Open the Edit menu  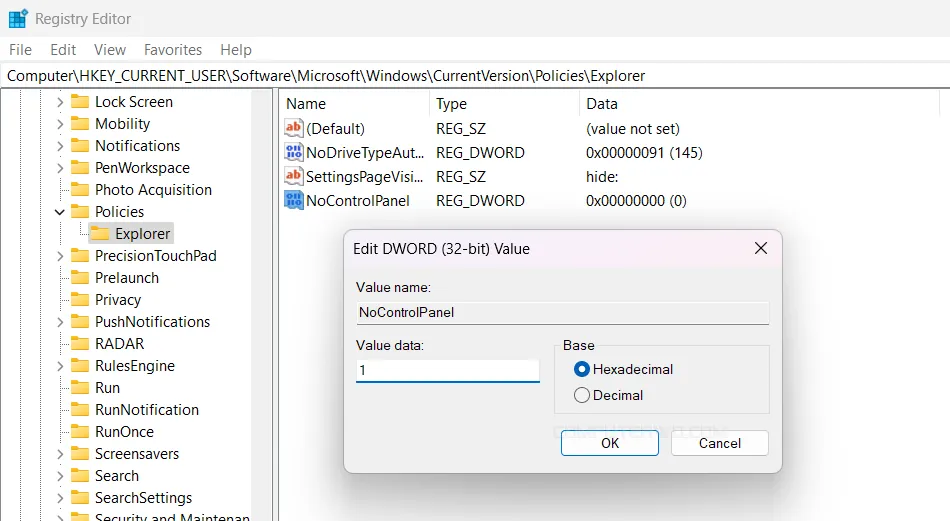point(63,50)
